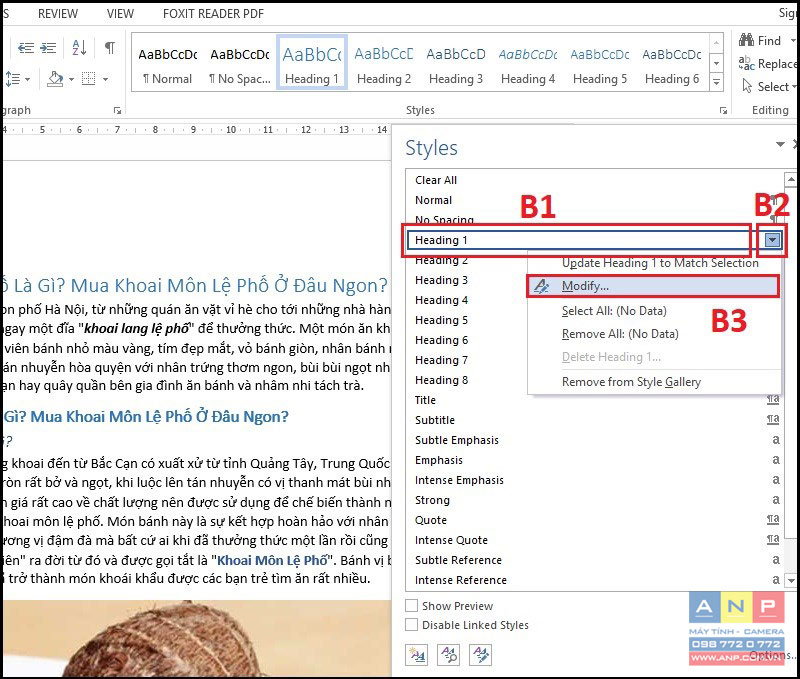Open the FOXIT READER PDF tab
Image resolution: width=800 pixels, height=679 pixels.
[213, 14]
